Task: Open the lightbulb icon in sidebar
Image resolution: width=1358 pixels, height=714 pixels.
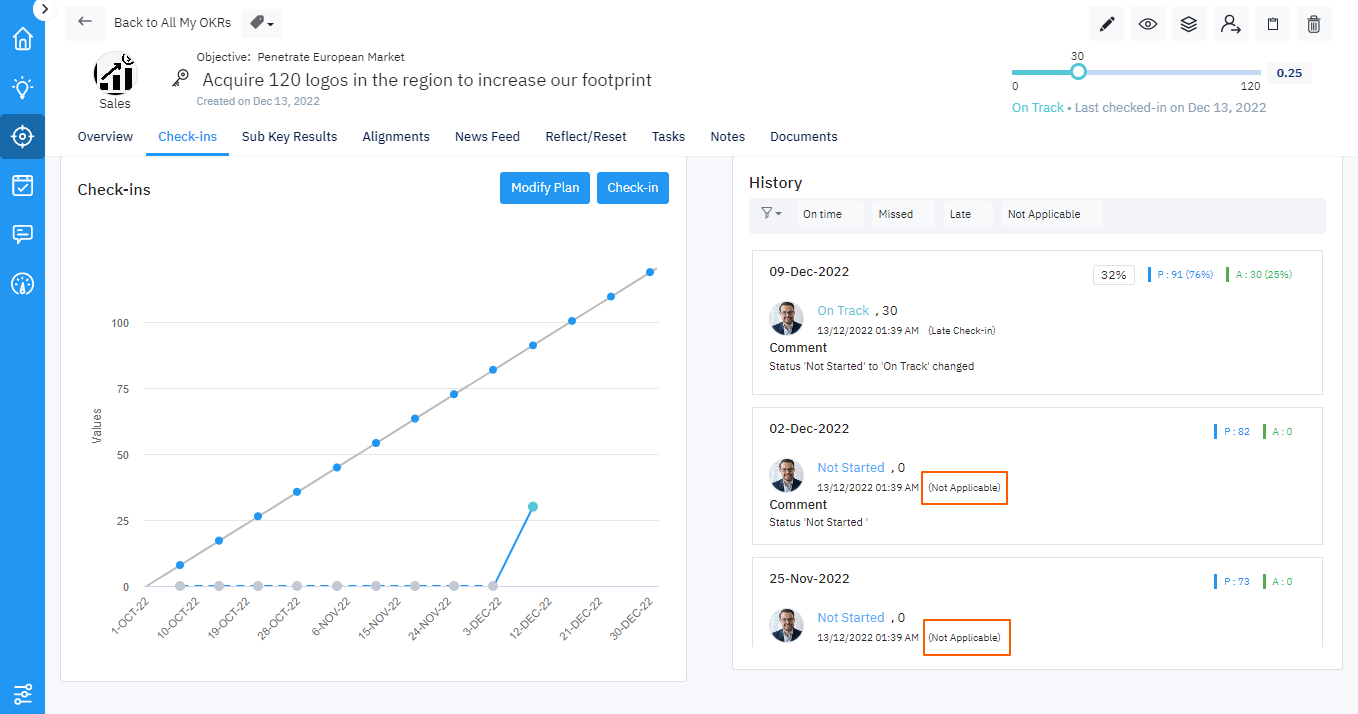Action: click(x=22, y=87)
